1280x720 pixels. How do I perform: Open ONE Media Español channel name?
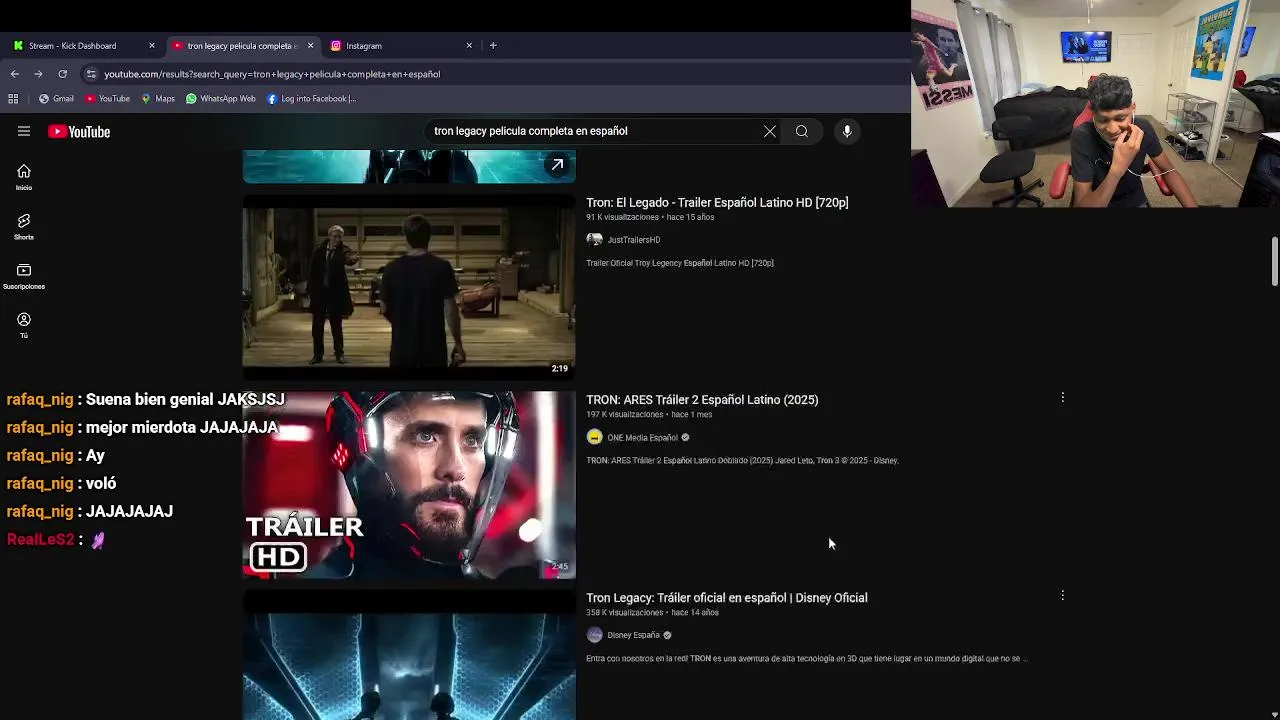pyautogui.click(x=642, y=437)
